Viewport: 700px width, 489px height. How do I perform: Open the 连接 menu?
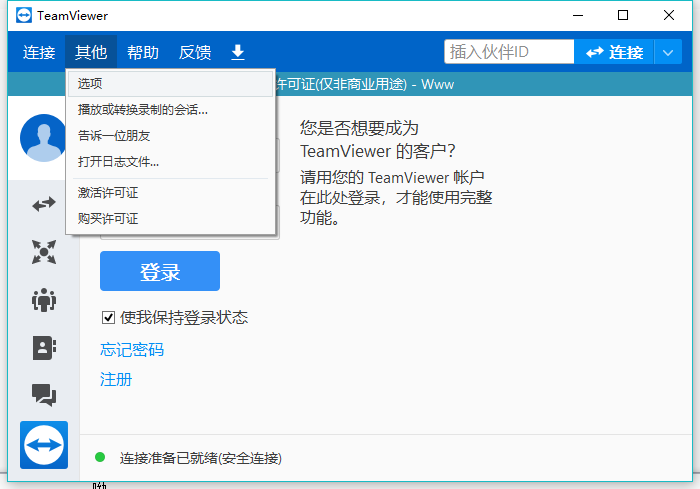coord(39,52)
